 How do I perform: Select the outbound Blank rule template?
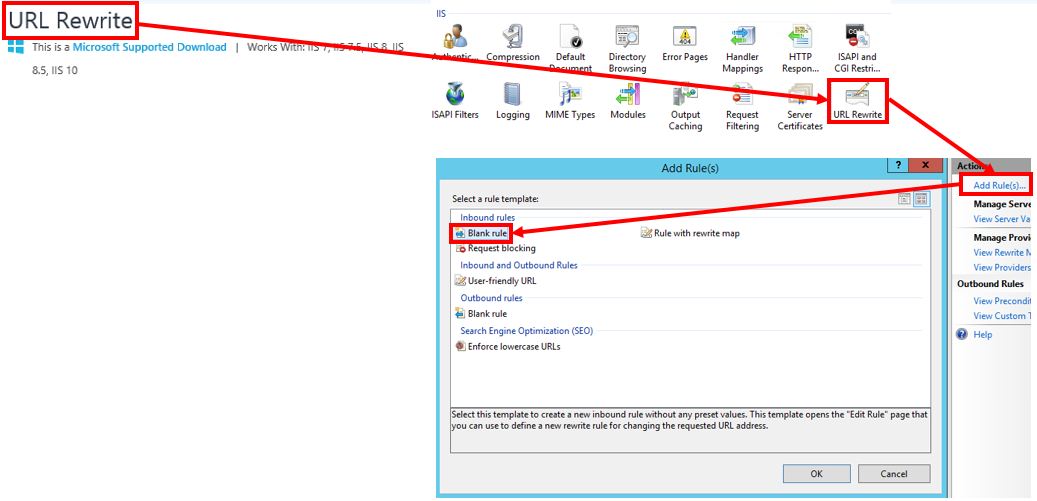(x=481, y=313)
